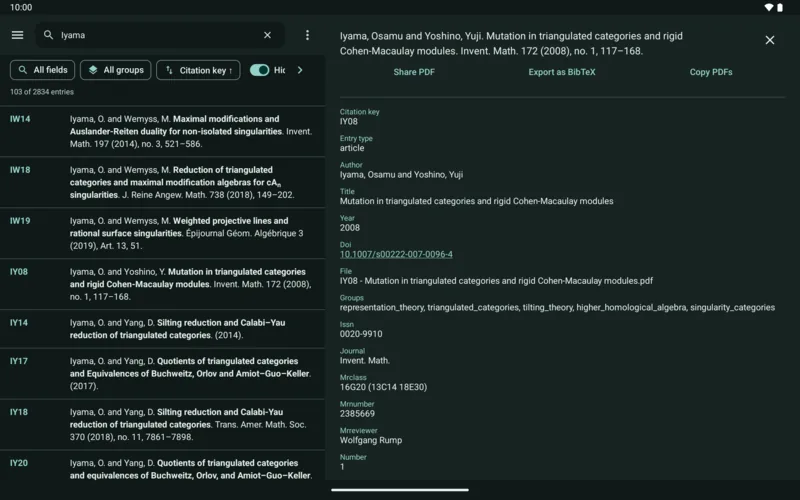The height and width of the screenshot is (500, 800).
Task: Select entry IY14 Silting reduction
Action: [x=162, y=329]
